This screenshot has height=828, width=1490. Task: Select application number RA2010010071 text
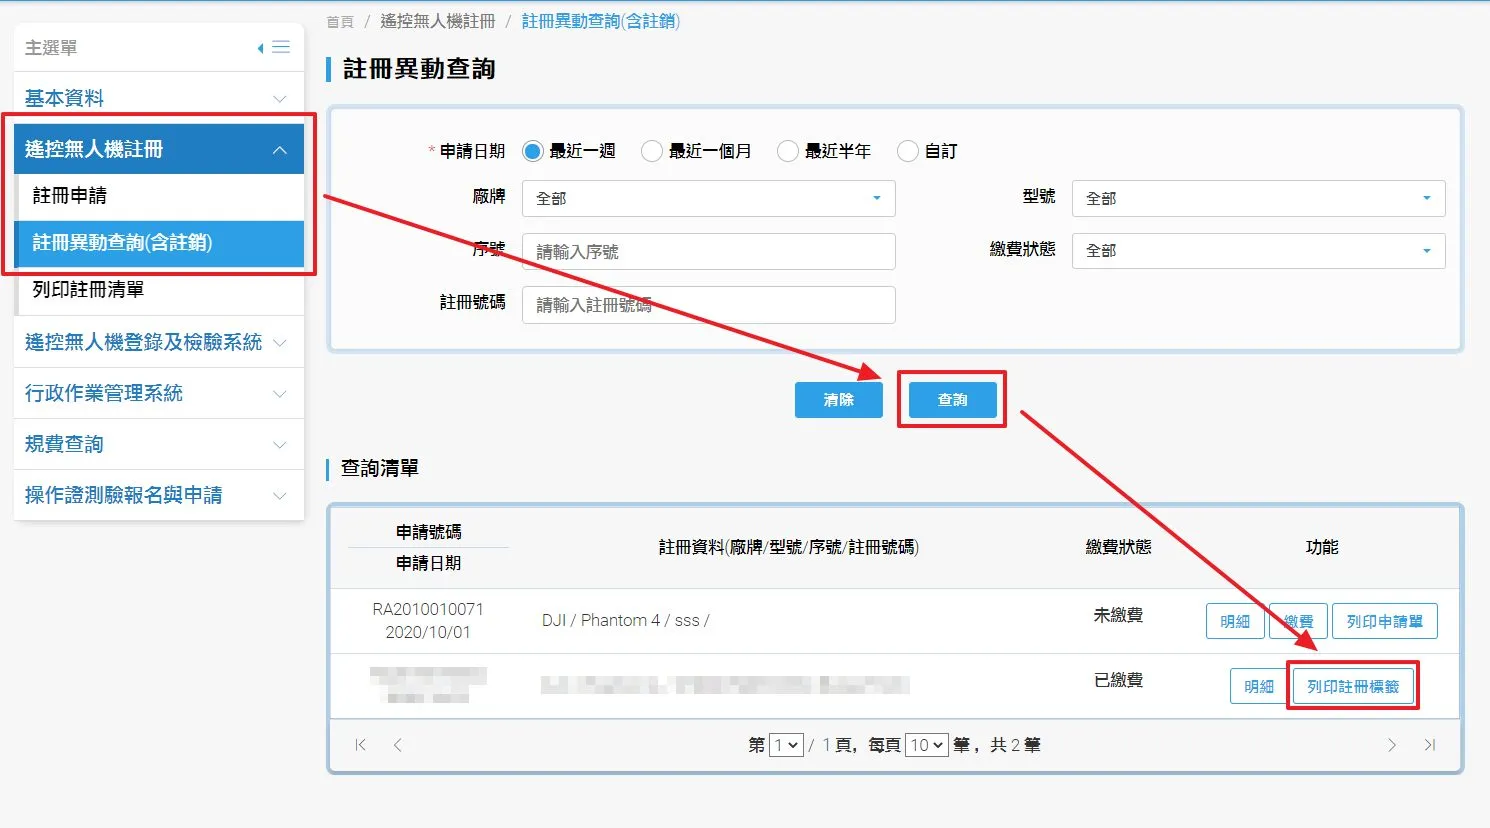428,609
